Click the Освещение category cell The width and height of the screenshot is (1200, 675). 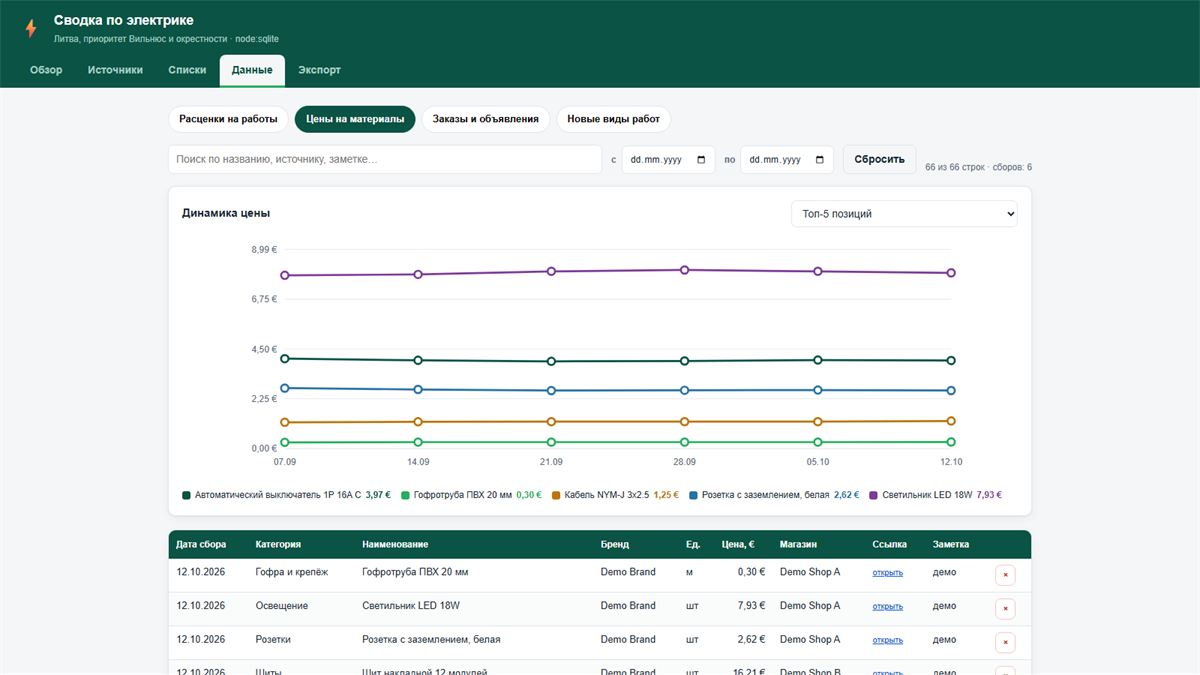tap(282, 606)
